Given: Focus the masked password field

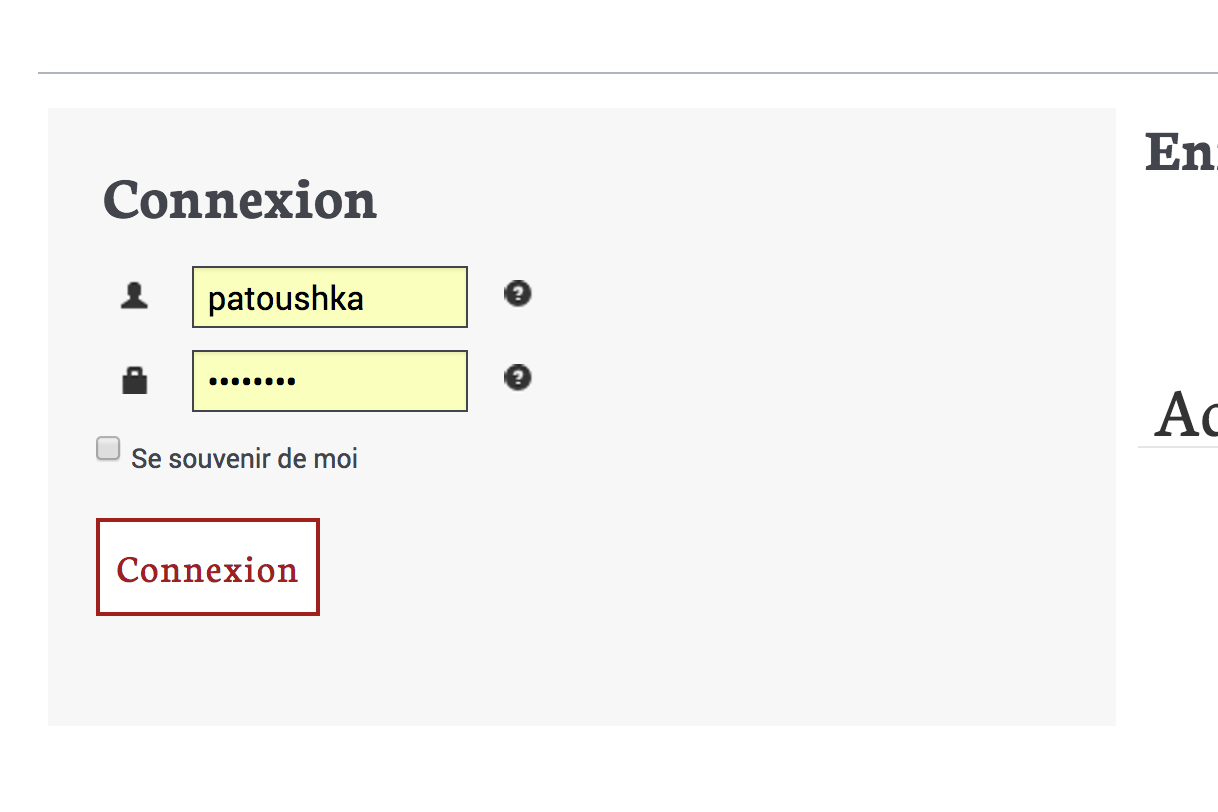Looking at the screenshot, I should click(x=330, y=381).
